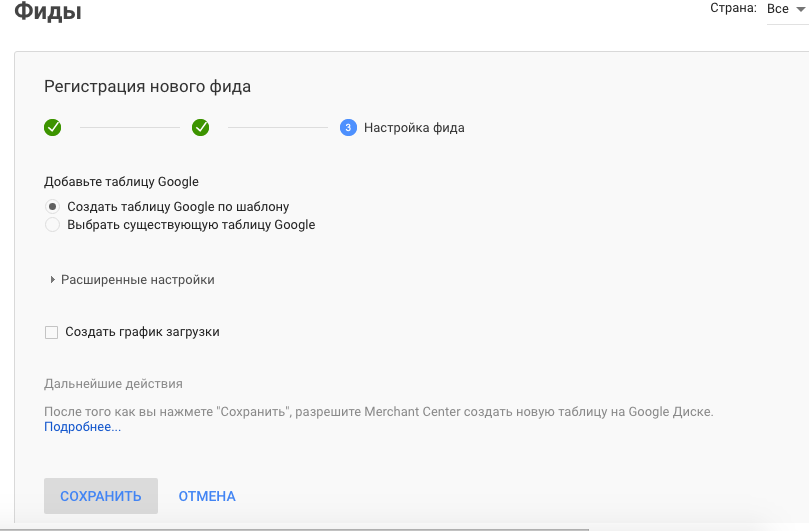This screenshot has width=809, height=531.
Task: Click the Merchant Center instruction paragraph
Action: coord(379,412)
